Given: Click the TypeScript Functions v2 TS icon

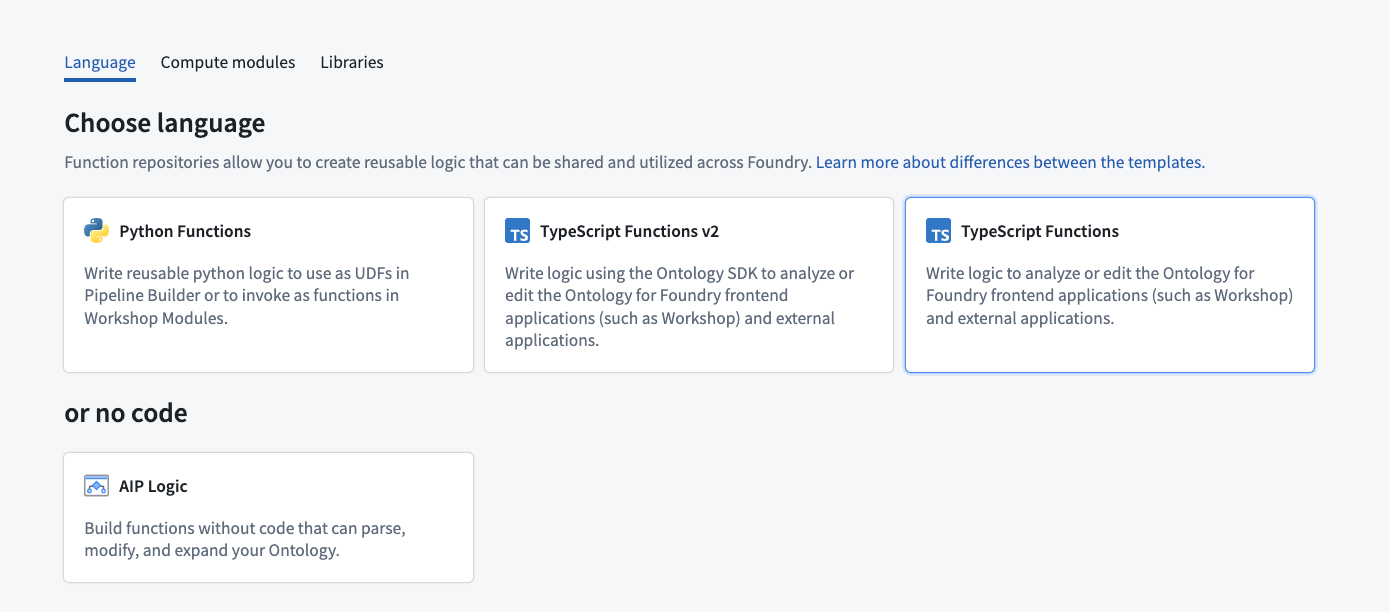Looking at the screenshot, I should tap(517, 231).
